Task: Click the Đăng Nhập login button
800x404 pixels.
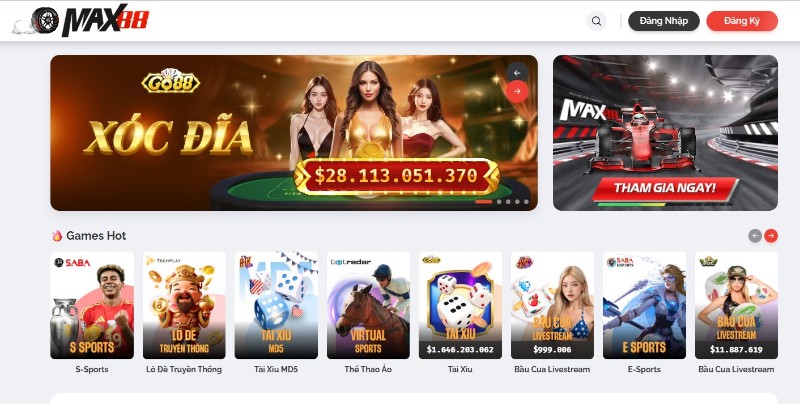Action: [x=663, y=21]
